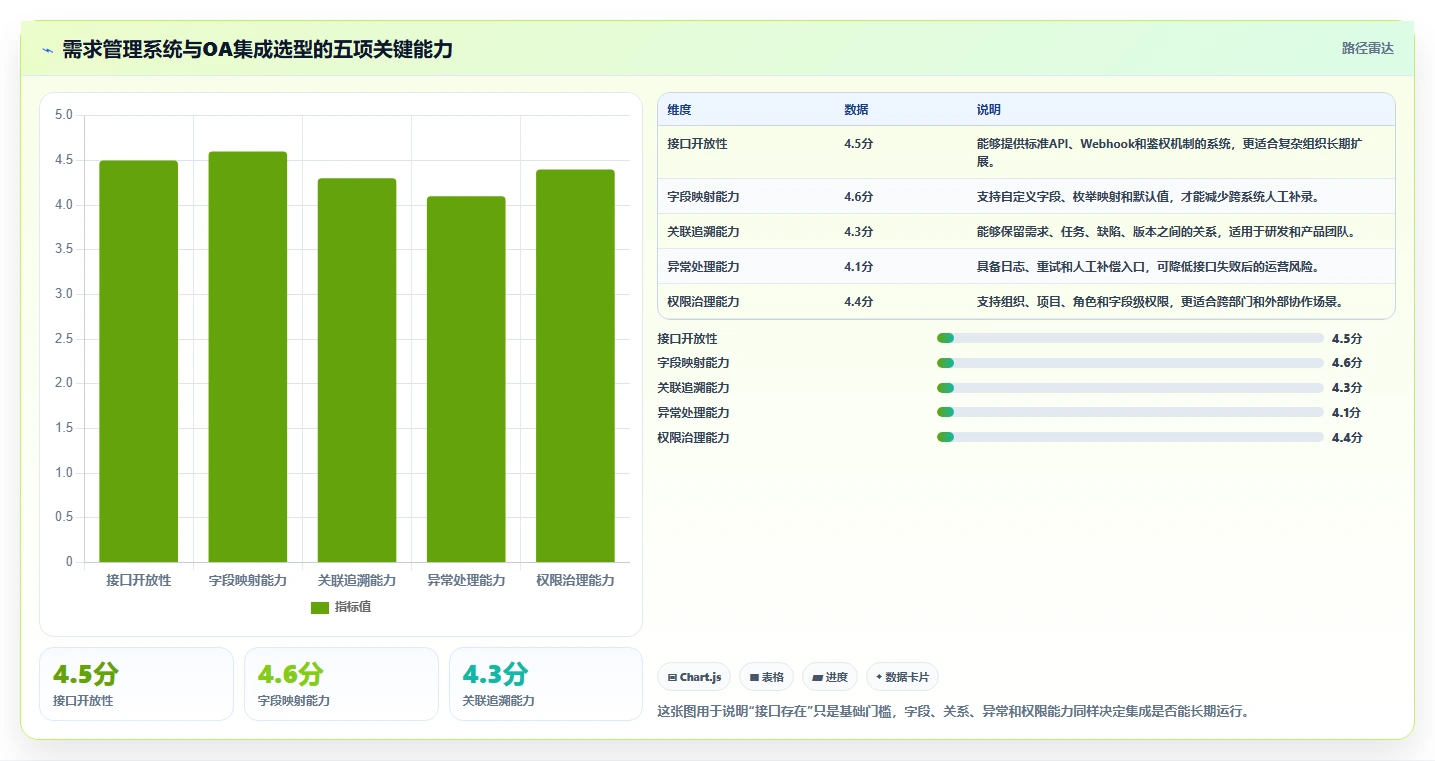Click the footer caption about 接口存在

click(x=953, y=712)
